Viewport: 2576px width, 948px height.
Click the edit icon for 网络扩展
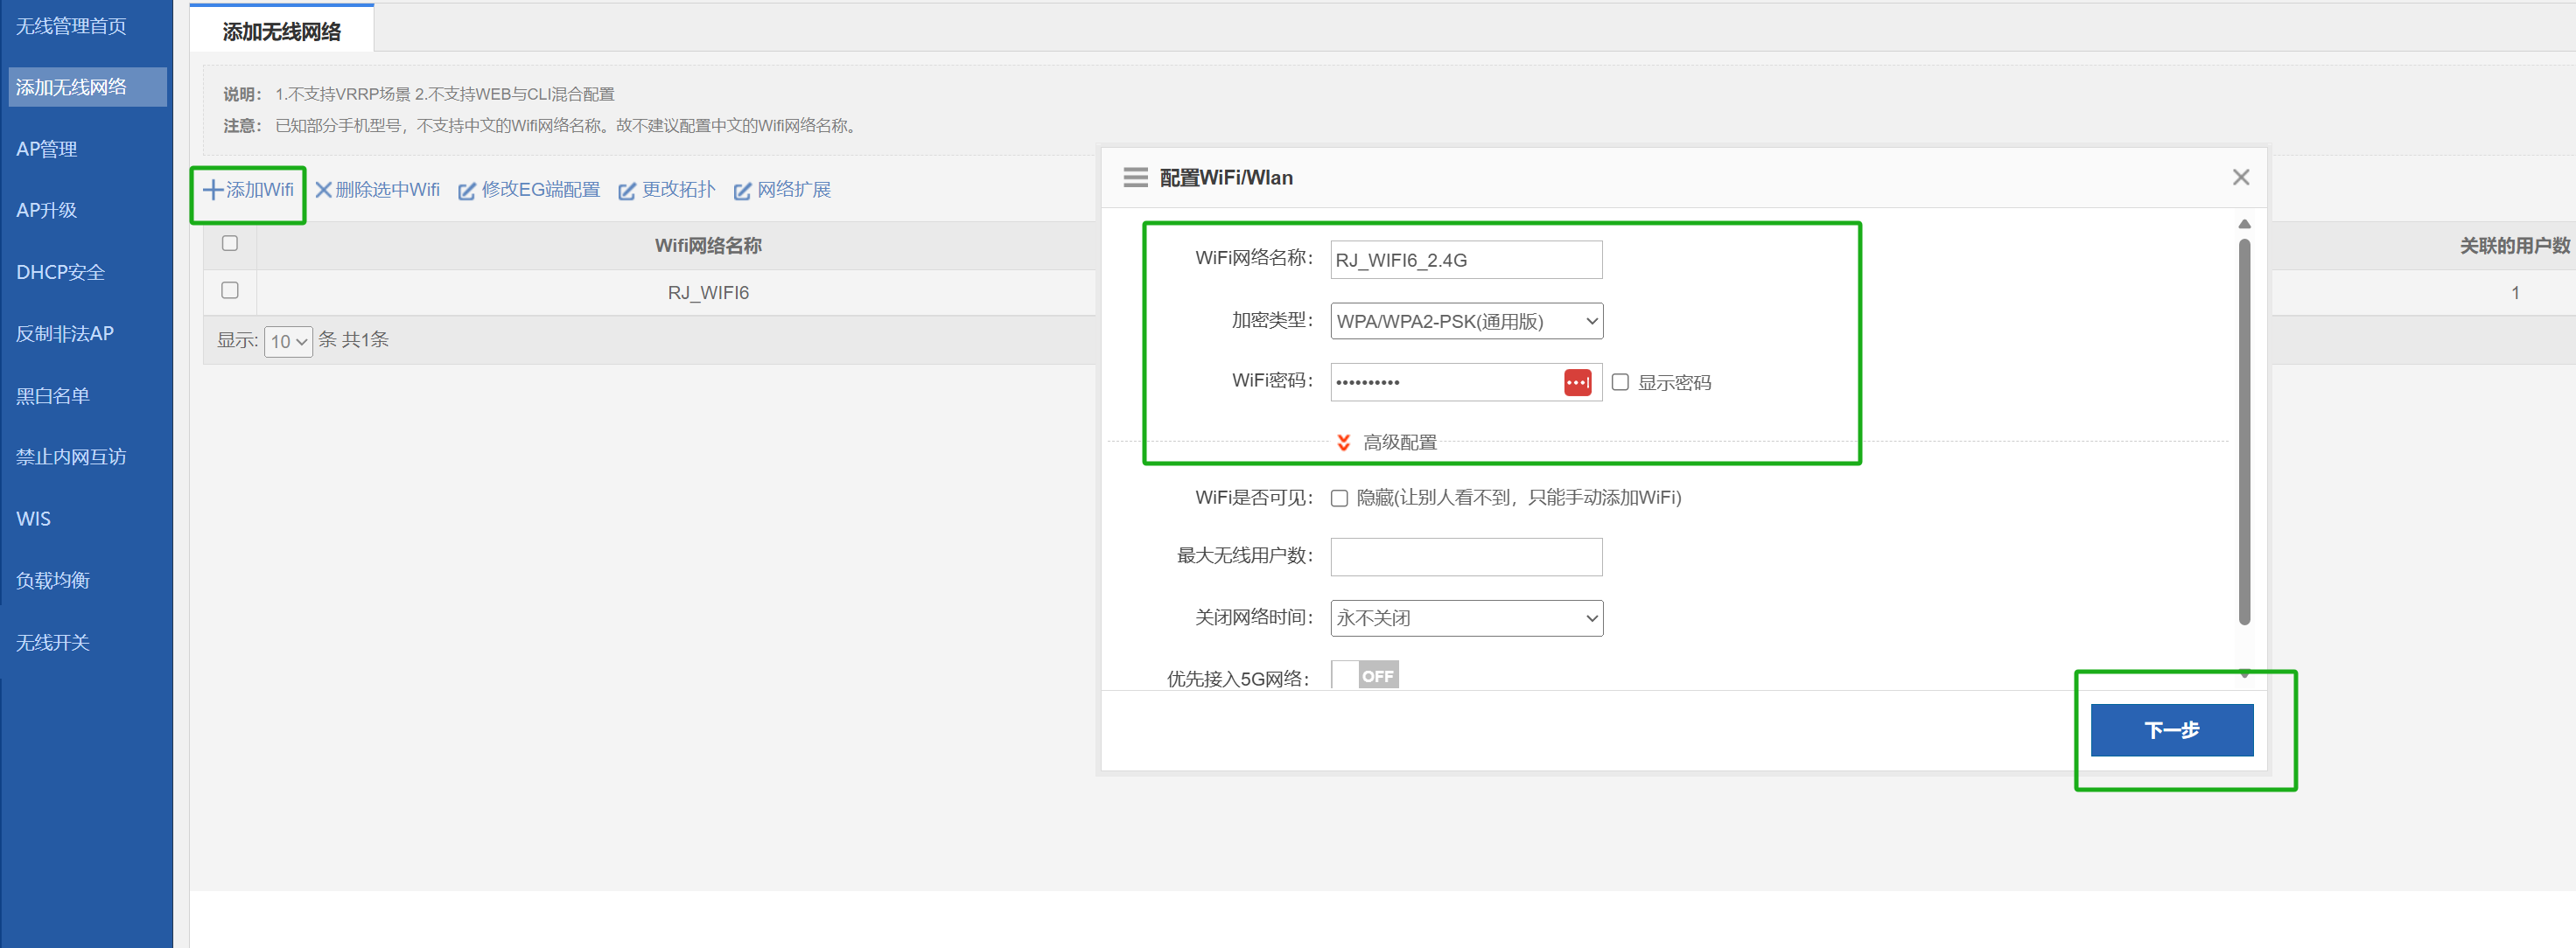(742, 191)
